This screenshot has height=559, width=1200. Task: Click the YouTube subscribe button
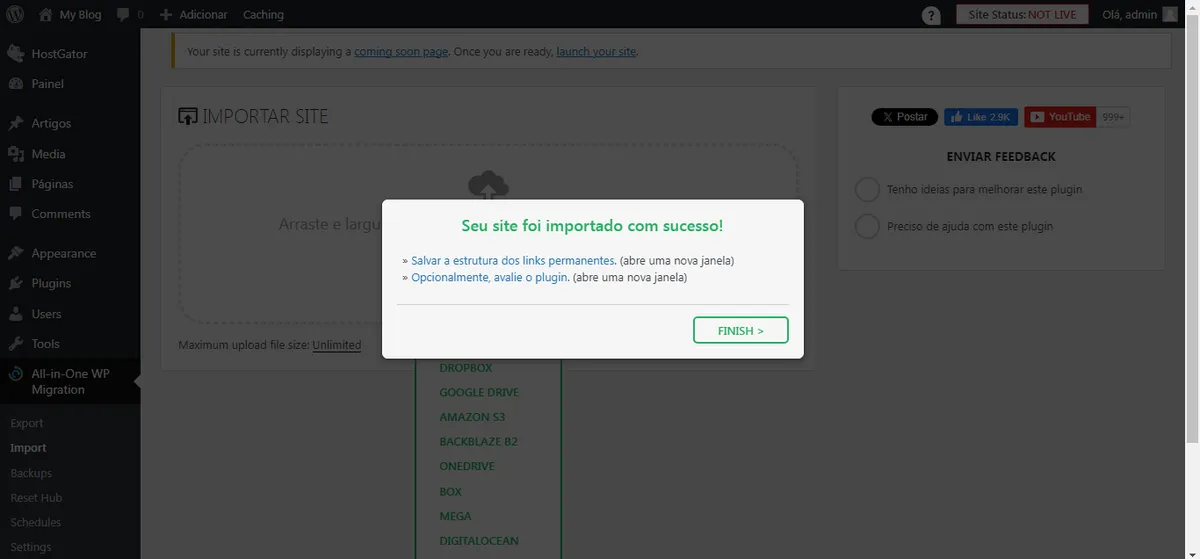coord(1060,117)
